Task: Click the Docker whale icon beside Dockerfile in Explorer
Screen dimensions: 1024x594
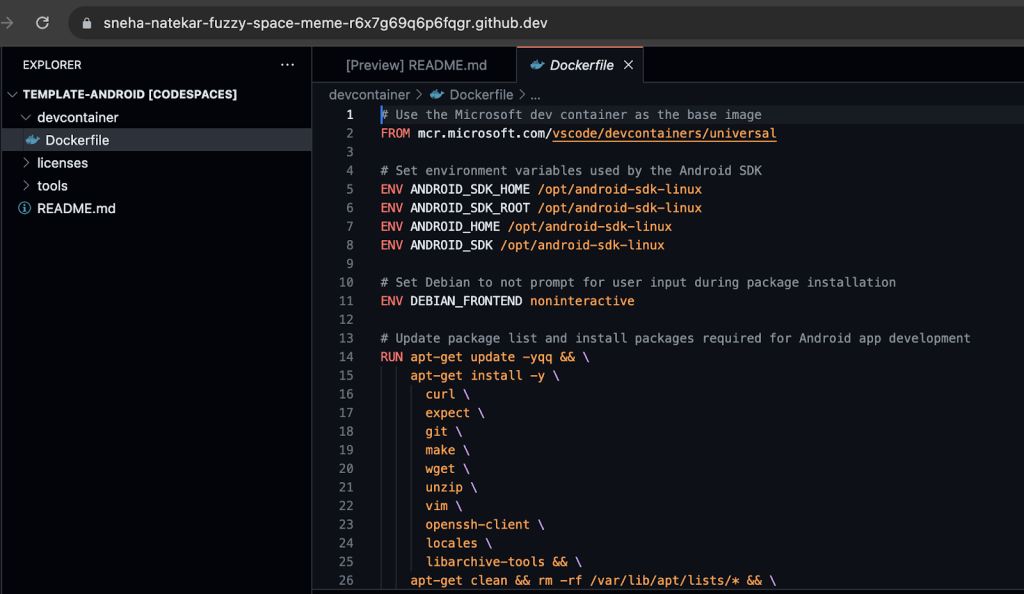Action: pos(32,140)
